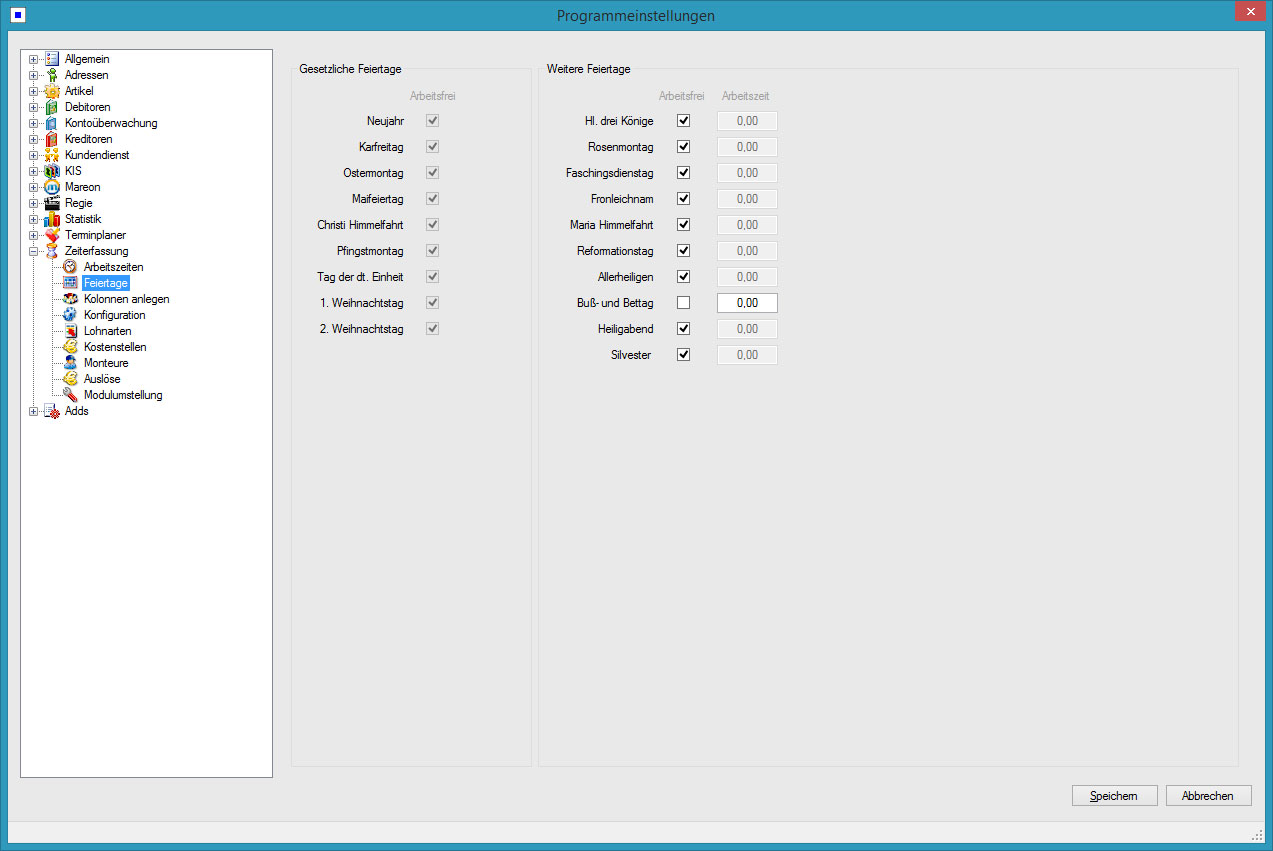This screenshot has width=1273, height=851.
Task: Toggle the Silvester Arbeitsfrei checkbox
Action: coord(684,355)
